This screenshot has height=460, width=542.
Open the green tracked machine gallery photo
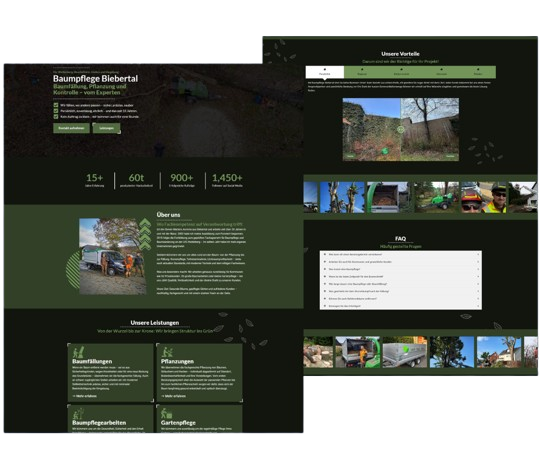[437, 197]
